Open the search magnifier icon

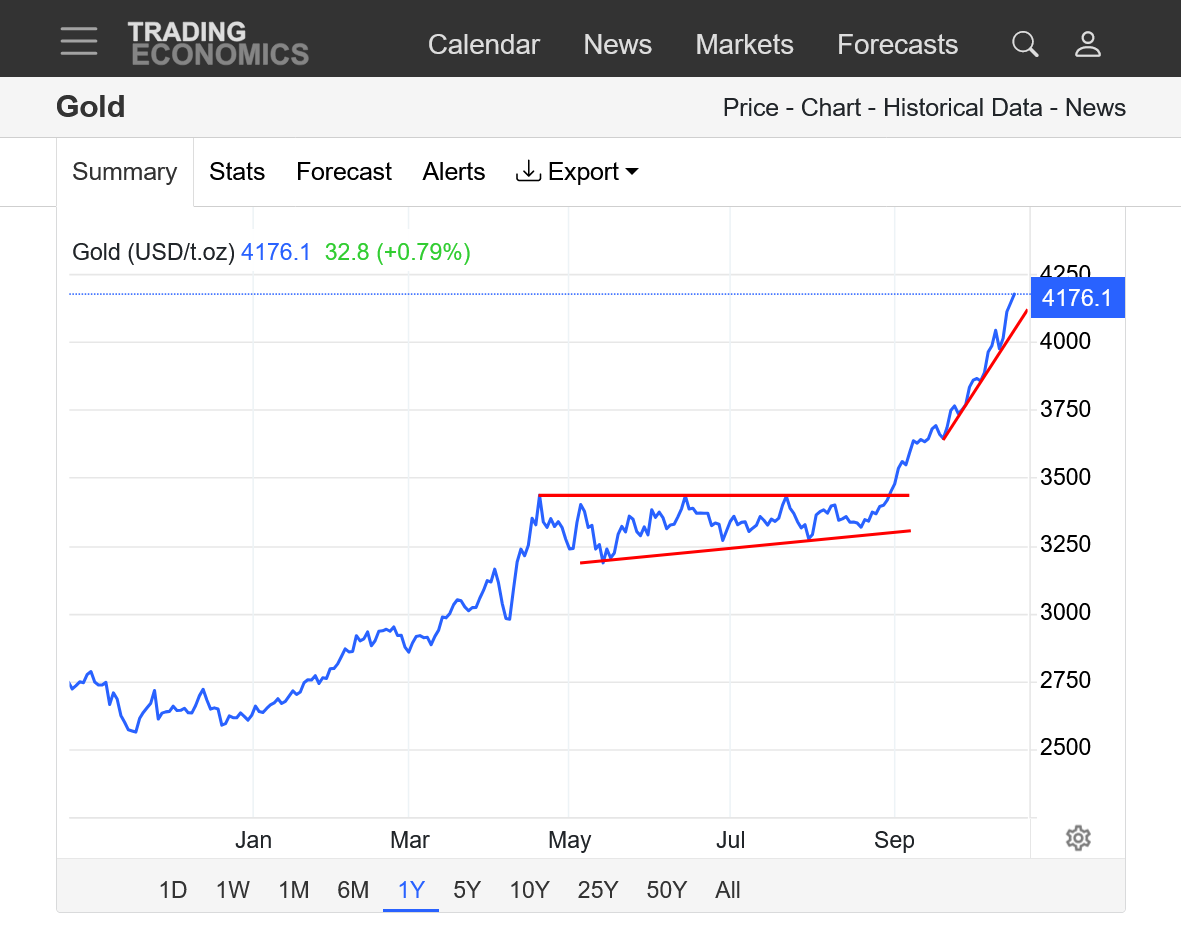pyautogui.click(x=1025, y=44)
